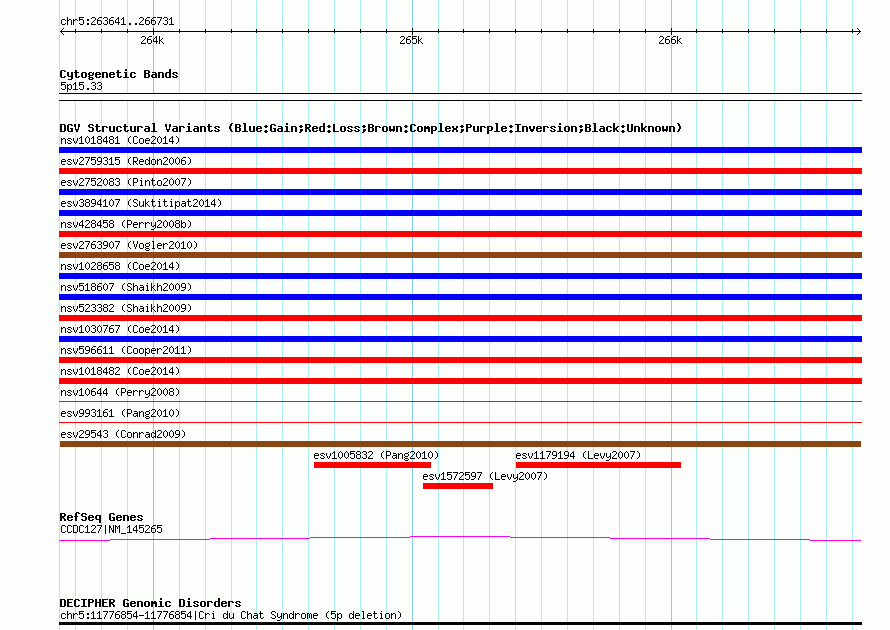Image resolution: width=890 pixels, height=630 pixels.
Task: Click the esv1179194 (Levy2007) loss bar
Action: pos(598,465)
